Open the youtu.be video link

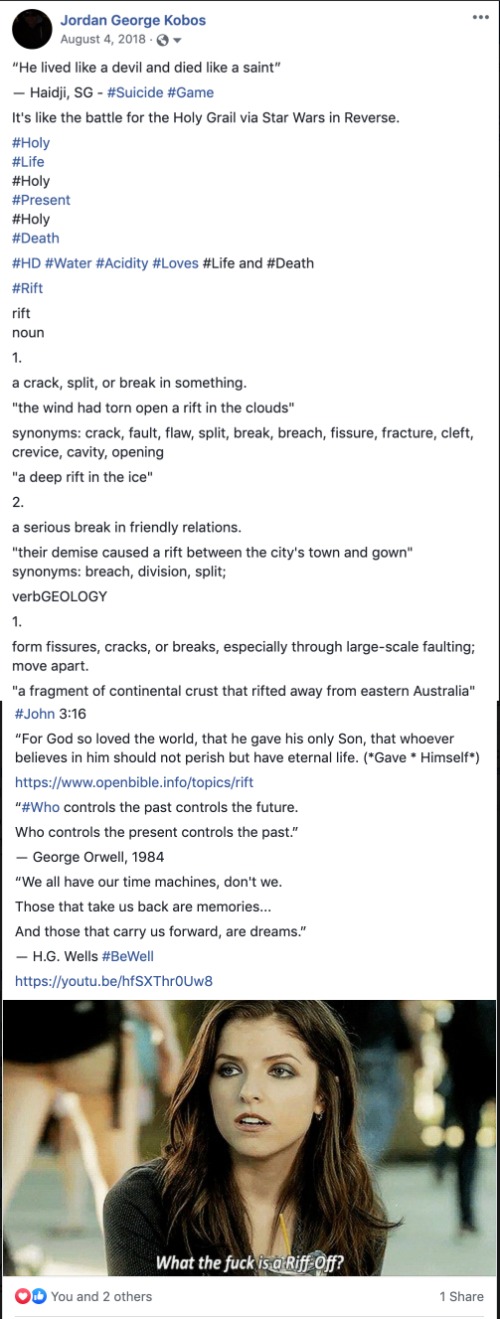point(114,981)
